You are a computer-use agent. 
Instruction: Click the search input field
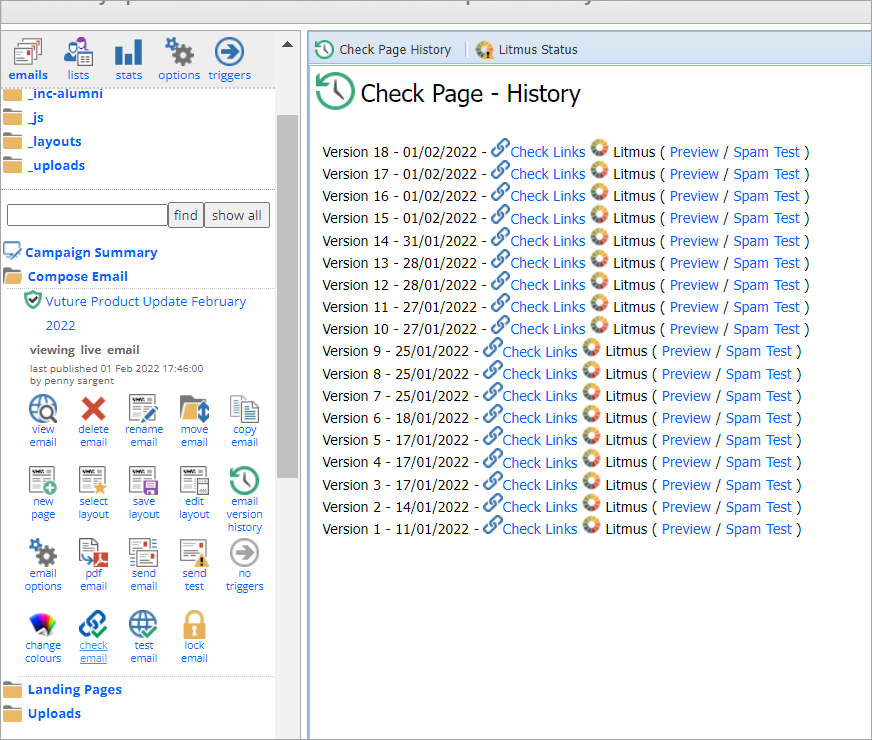tap(87, 215)
